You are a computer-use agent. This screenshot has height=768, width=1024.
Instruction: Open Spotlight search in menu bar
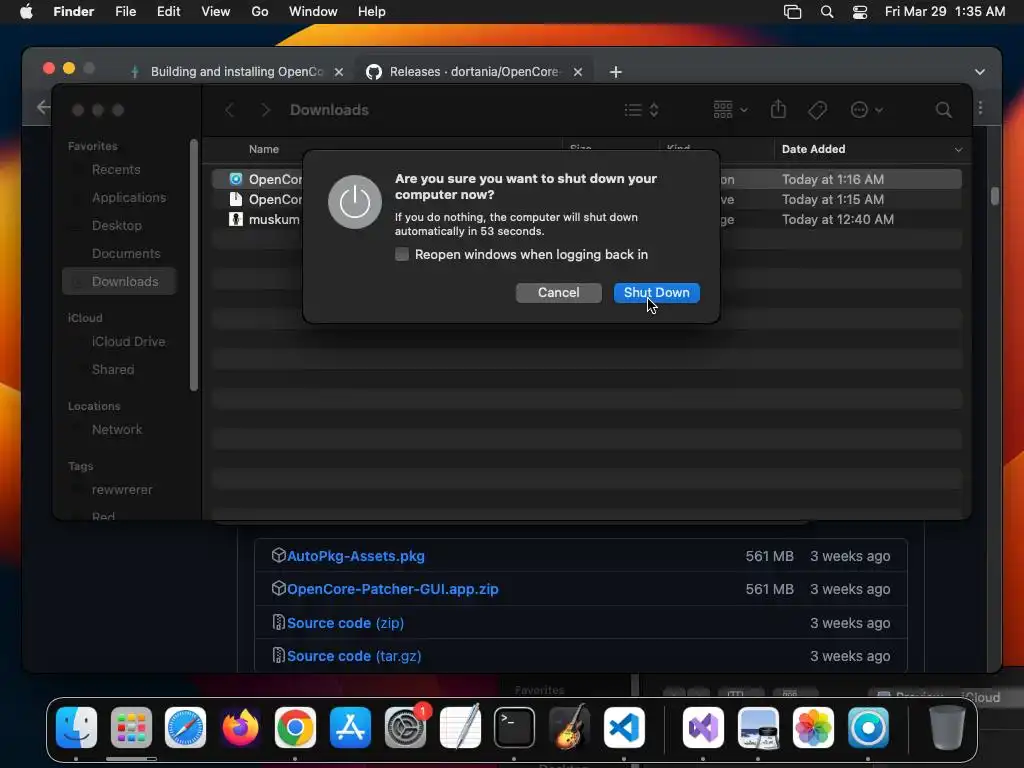point(827,12)
